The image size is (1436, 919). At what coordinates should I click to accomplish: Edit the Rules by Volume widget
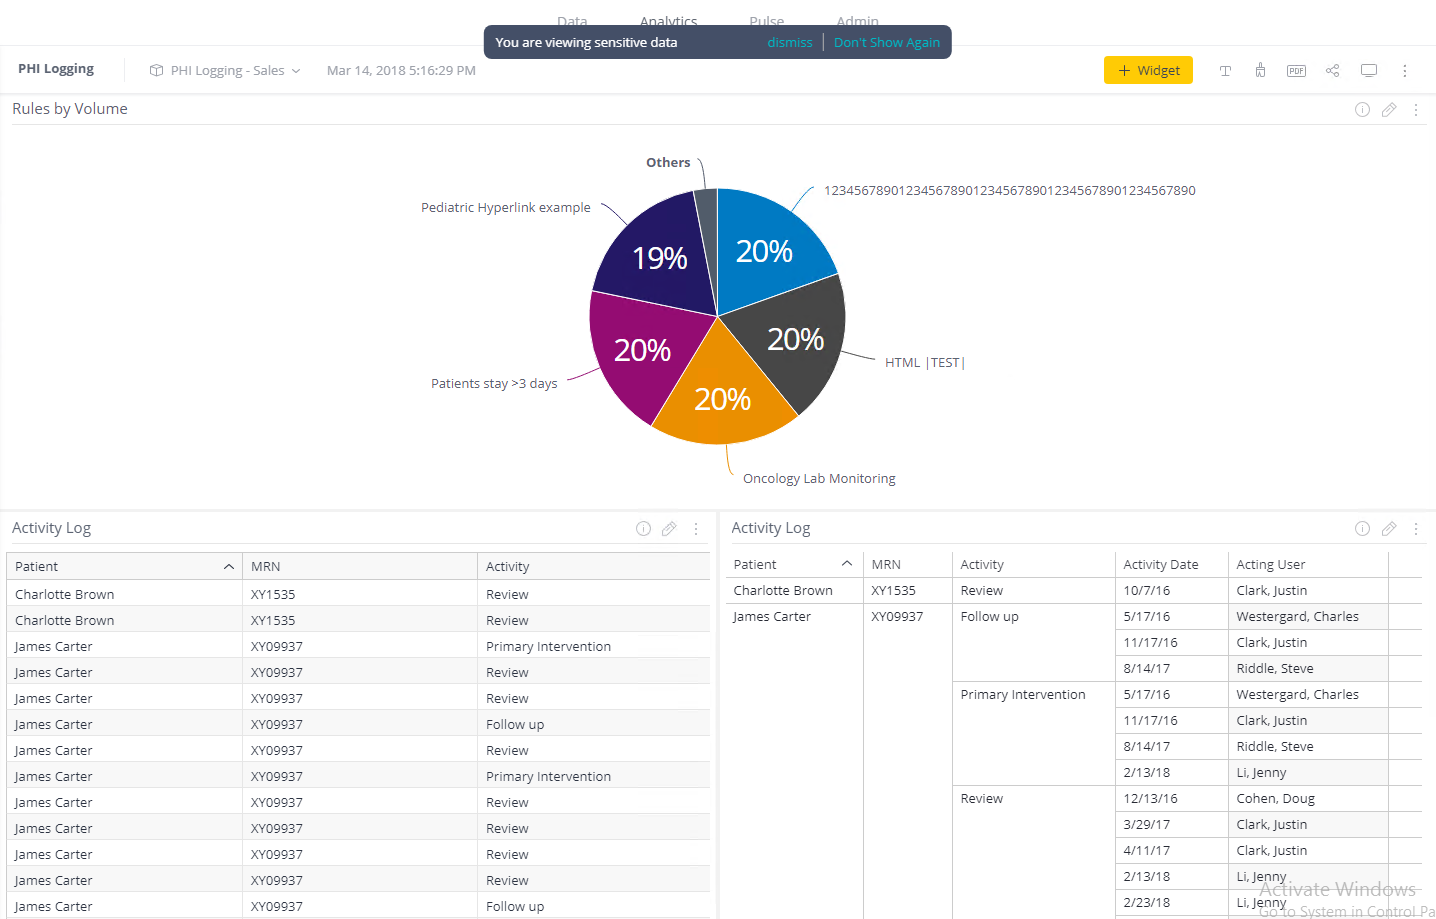point(1389,110)
